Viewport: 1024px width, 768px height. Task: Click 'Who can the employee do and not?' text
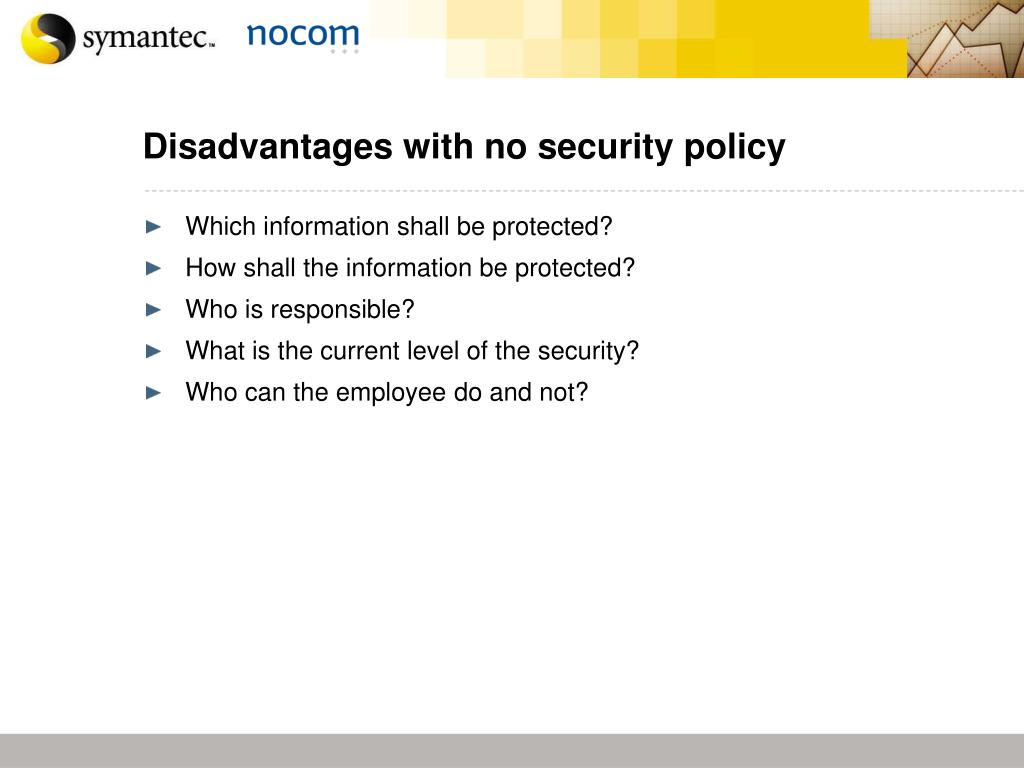pos(387,392)
